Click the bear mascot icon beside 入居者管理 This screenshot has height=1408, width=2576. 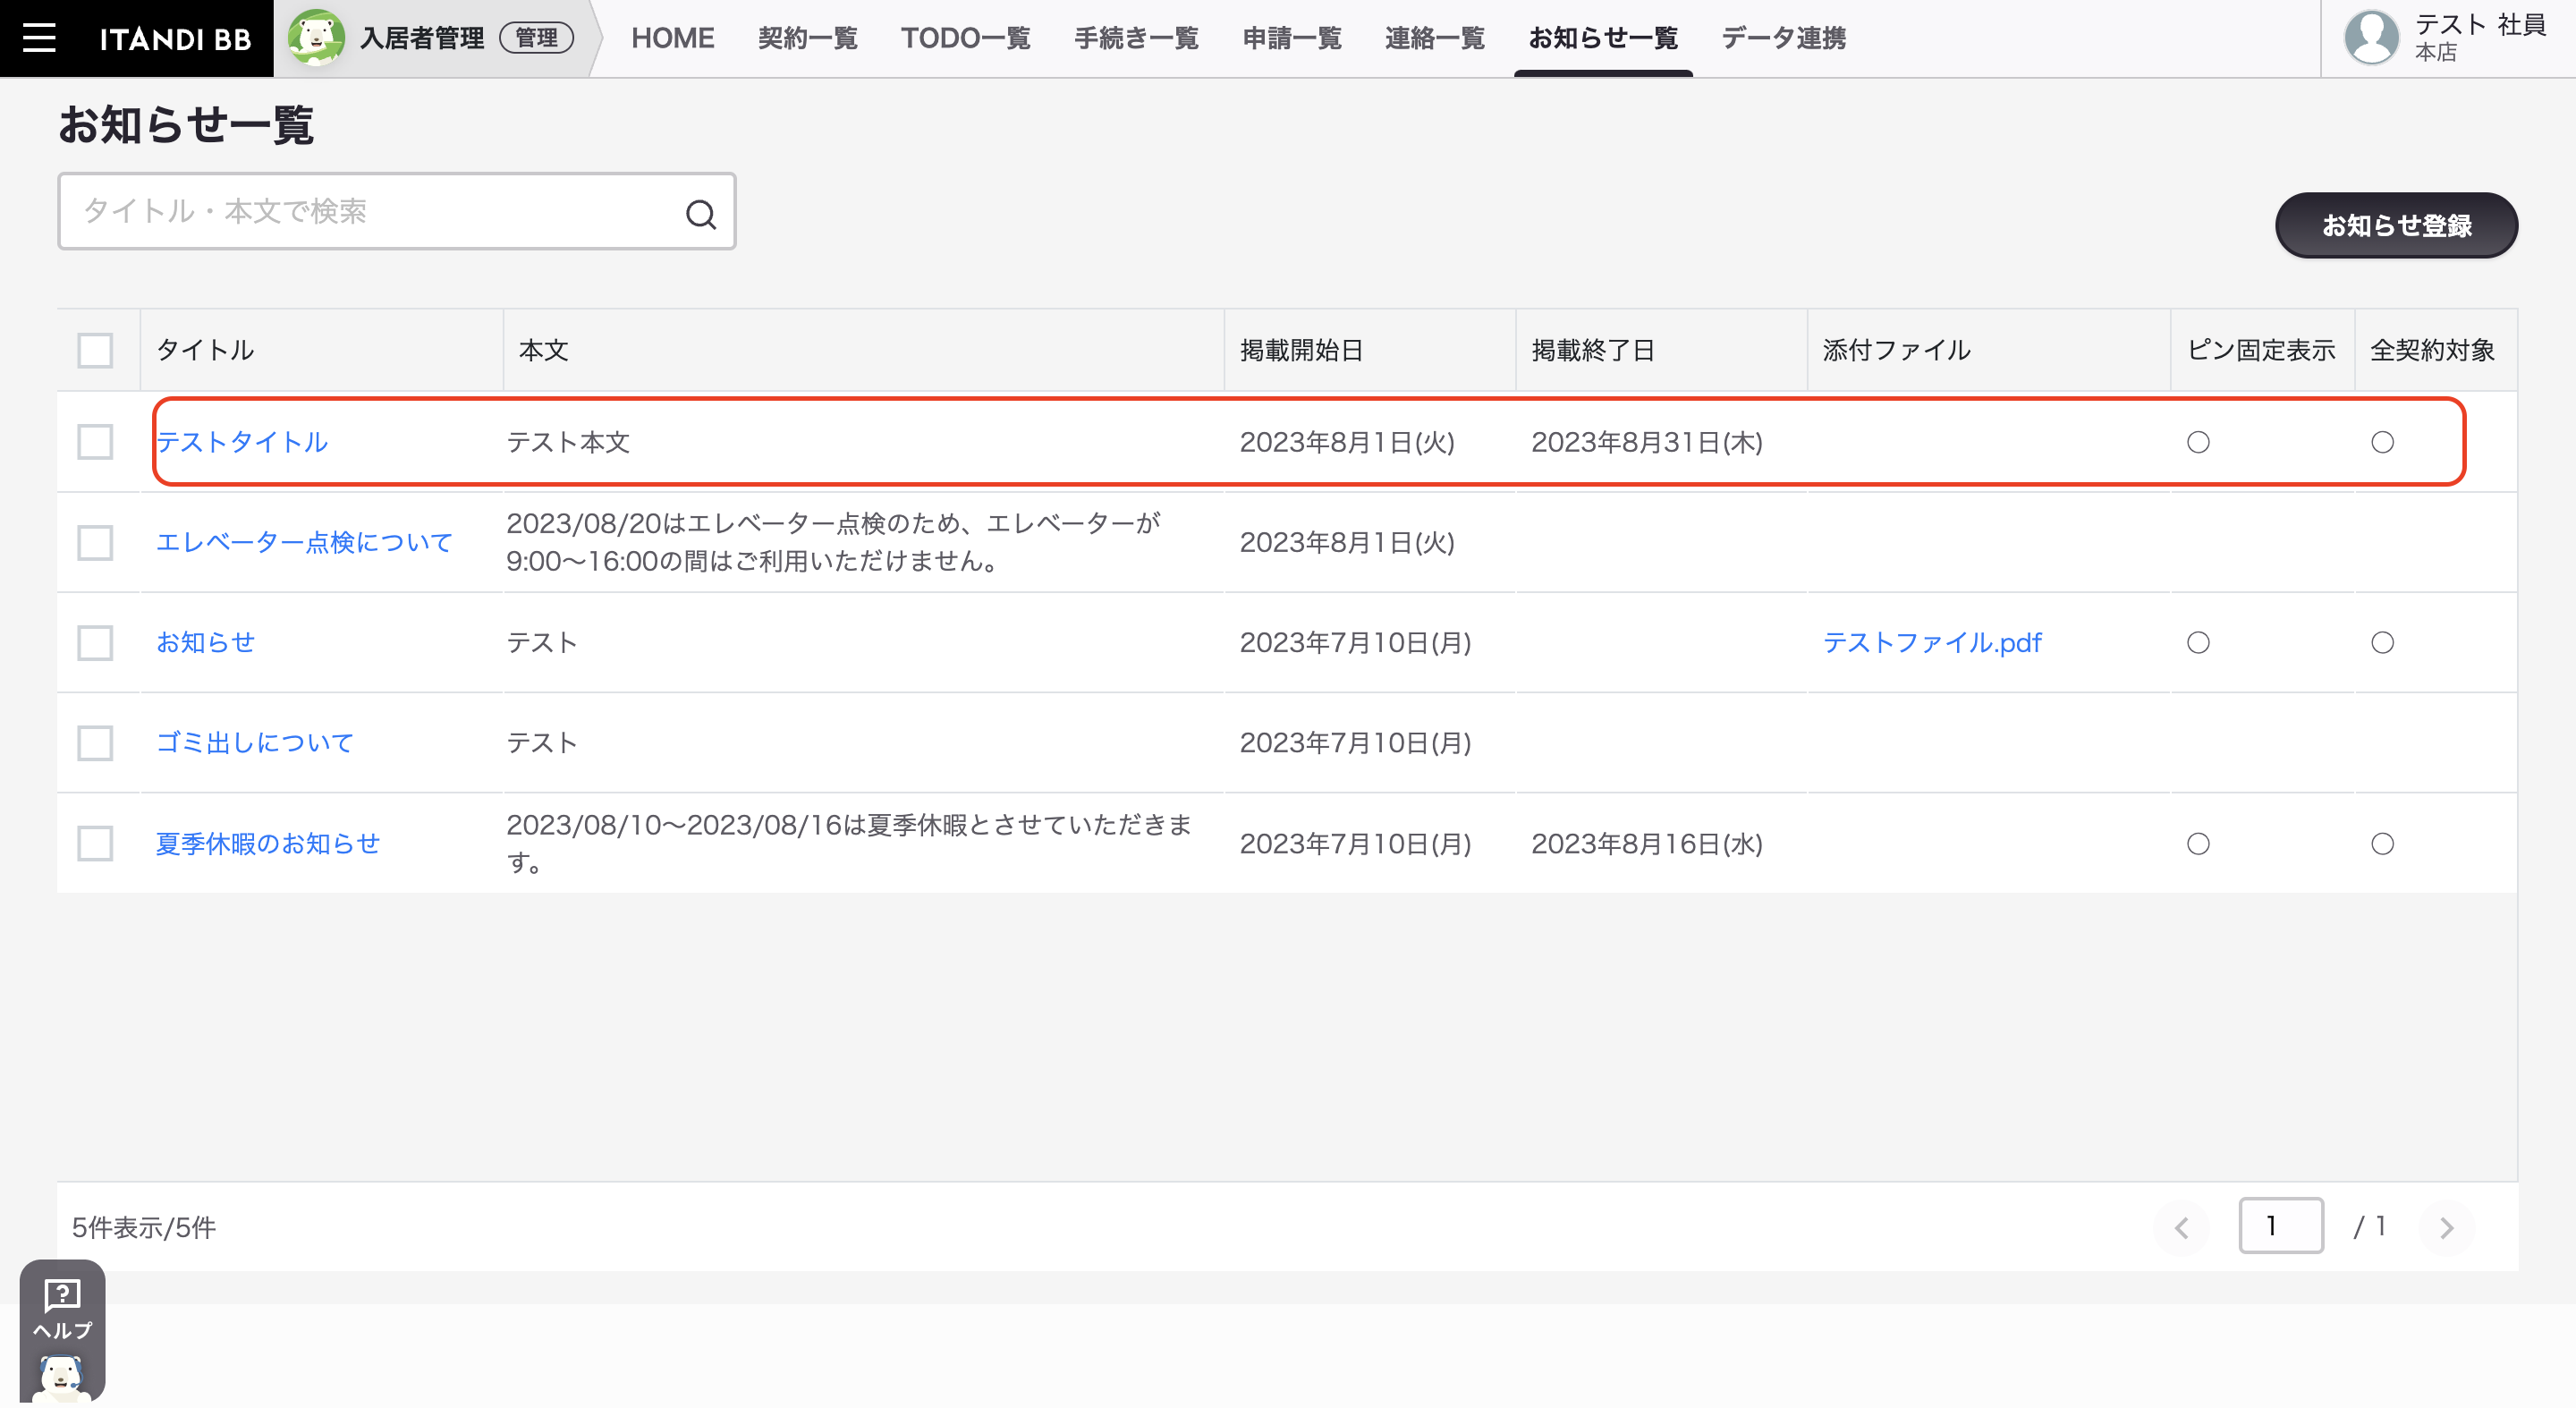coord(316,38)
